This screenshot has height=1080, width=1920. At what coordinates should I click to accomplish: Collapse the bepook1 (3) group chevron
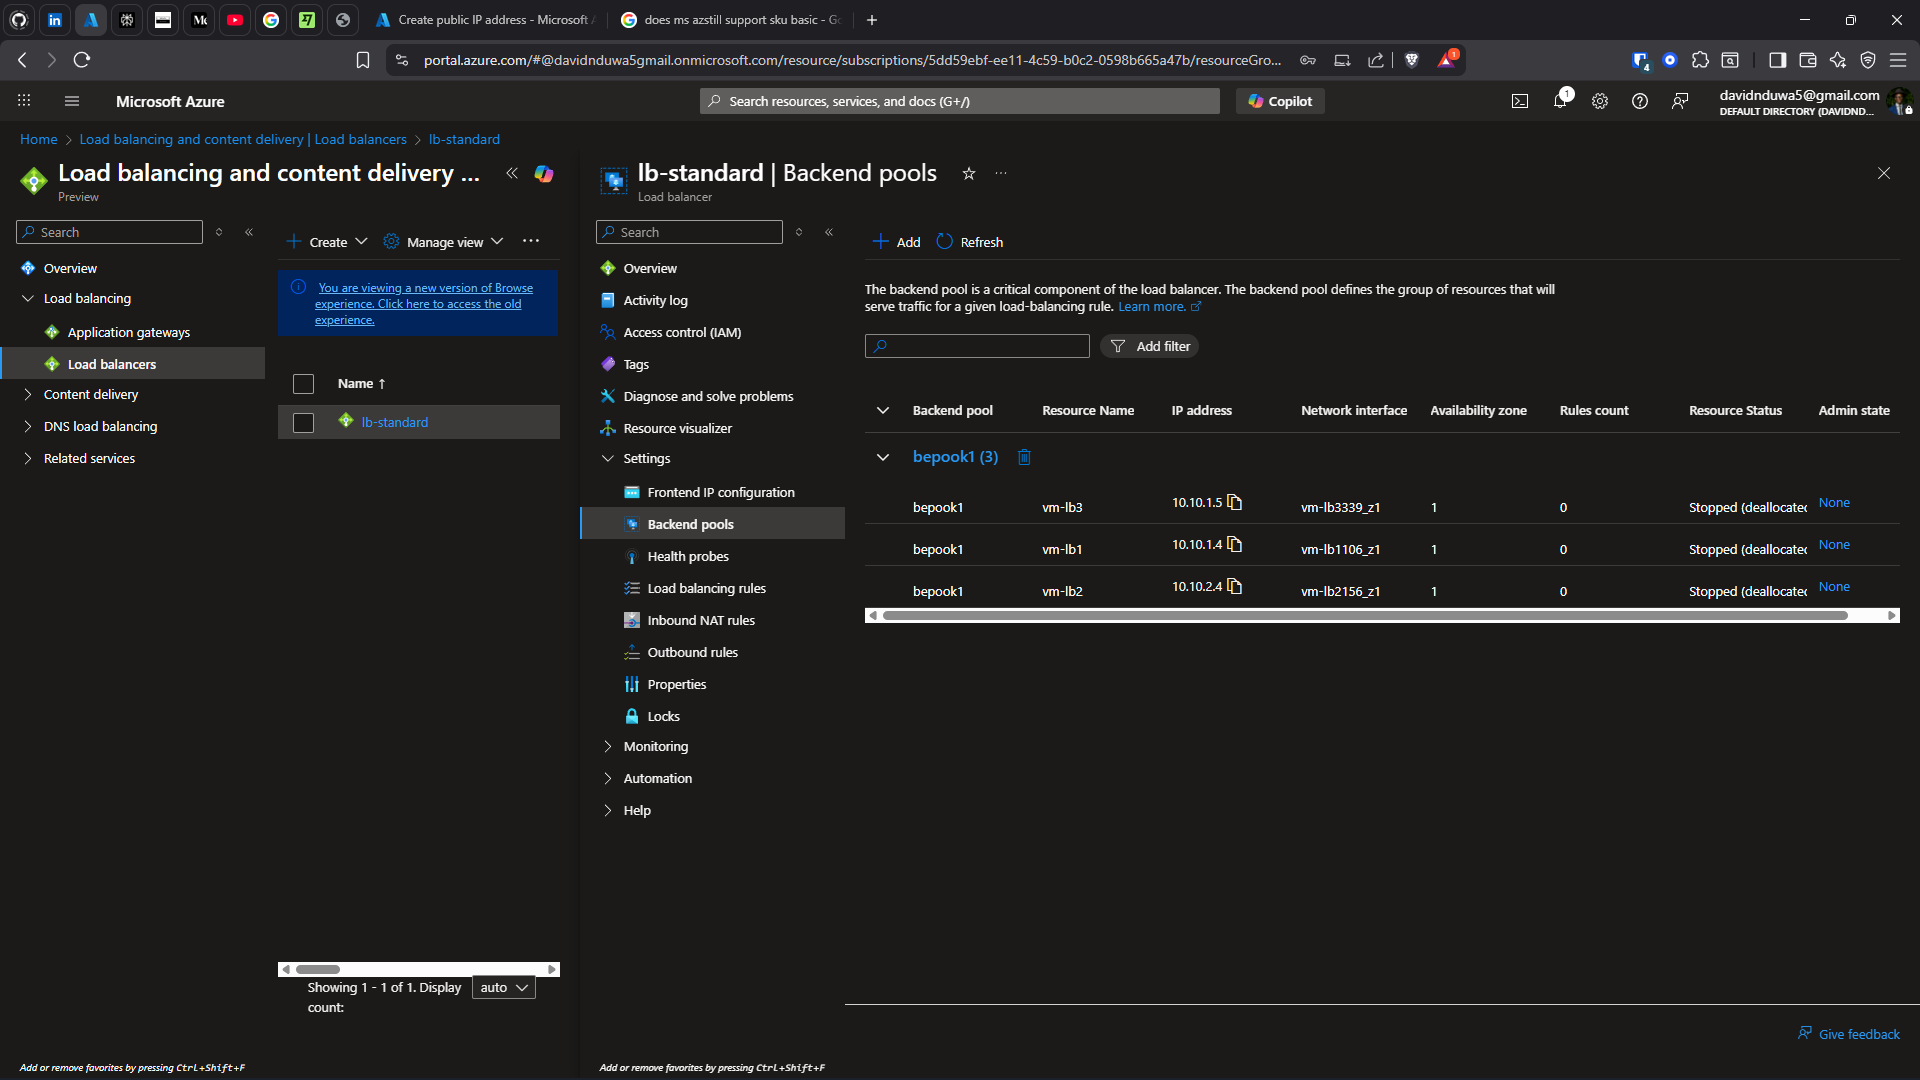tap(883, 457)
